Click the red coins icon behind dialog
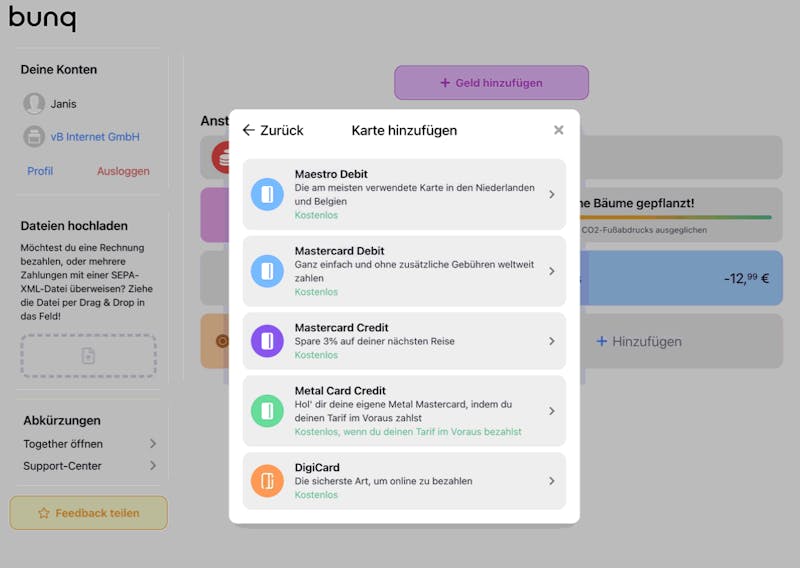800x568 pixels. click(220, 158)
